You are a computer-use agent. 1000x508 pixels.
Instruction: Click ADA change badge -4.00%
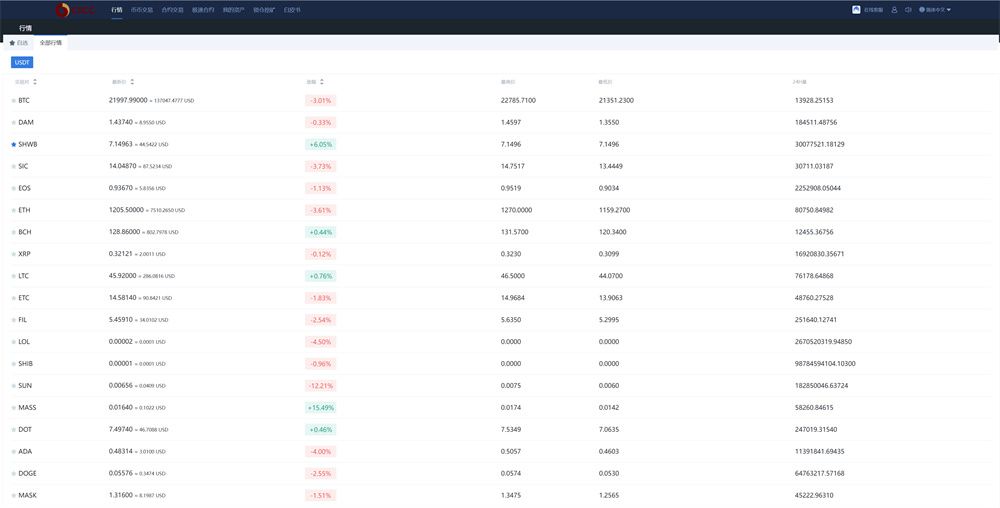tap(321, 452)
